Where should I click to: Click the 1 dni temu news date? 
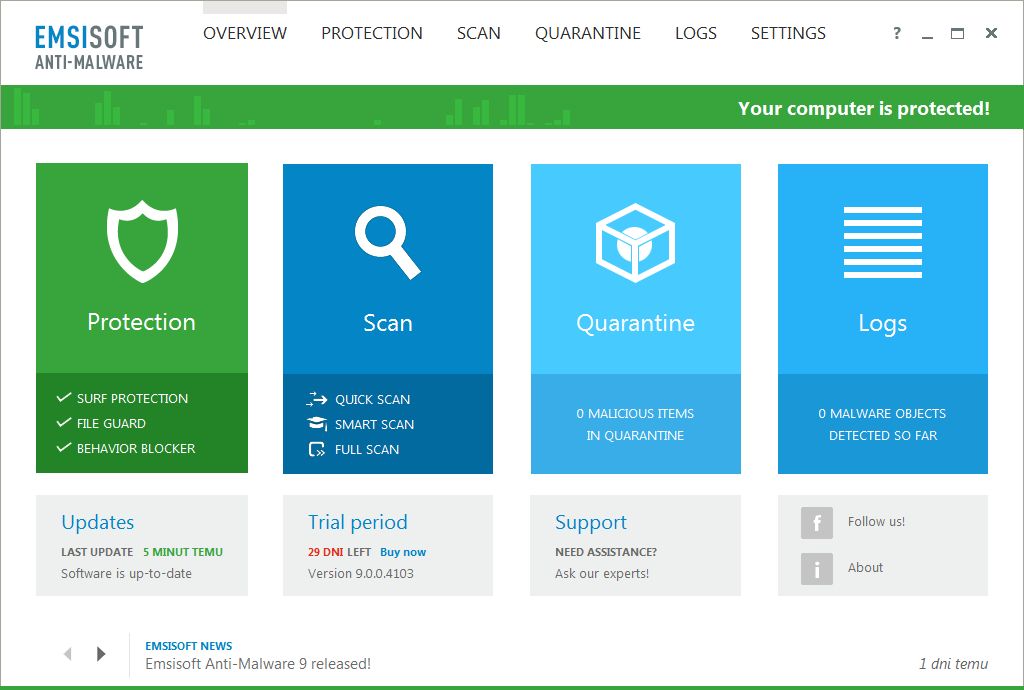(x=953, y=664)
